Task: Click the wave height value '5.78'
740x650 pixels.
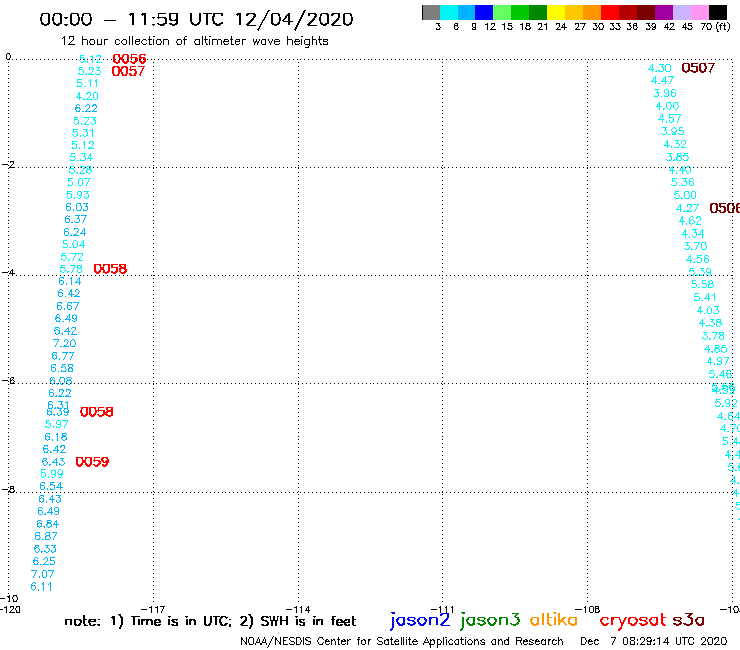Action: pyautogui.click(x=71, y=269)
